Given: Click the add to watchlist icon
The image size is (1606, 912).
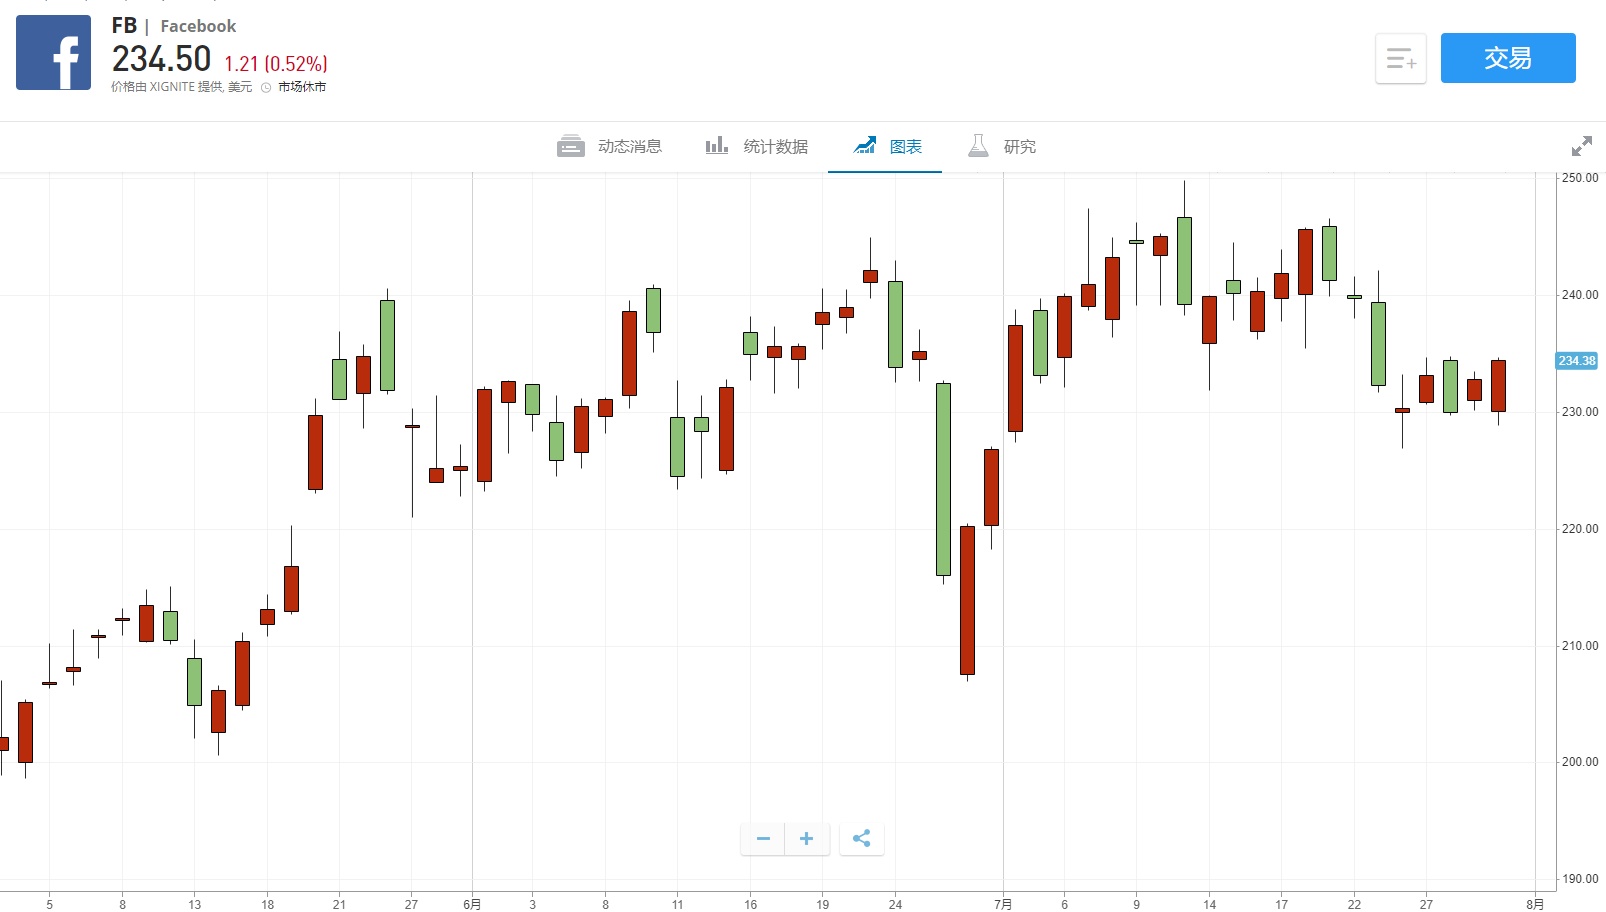Looking at the screenshot, I should [1400, 59].
